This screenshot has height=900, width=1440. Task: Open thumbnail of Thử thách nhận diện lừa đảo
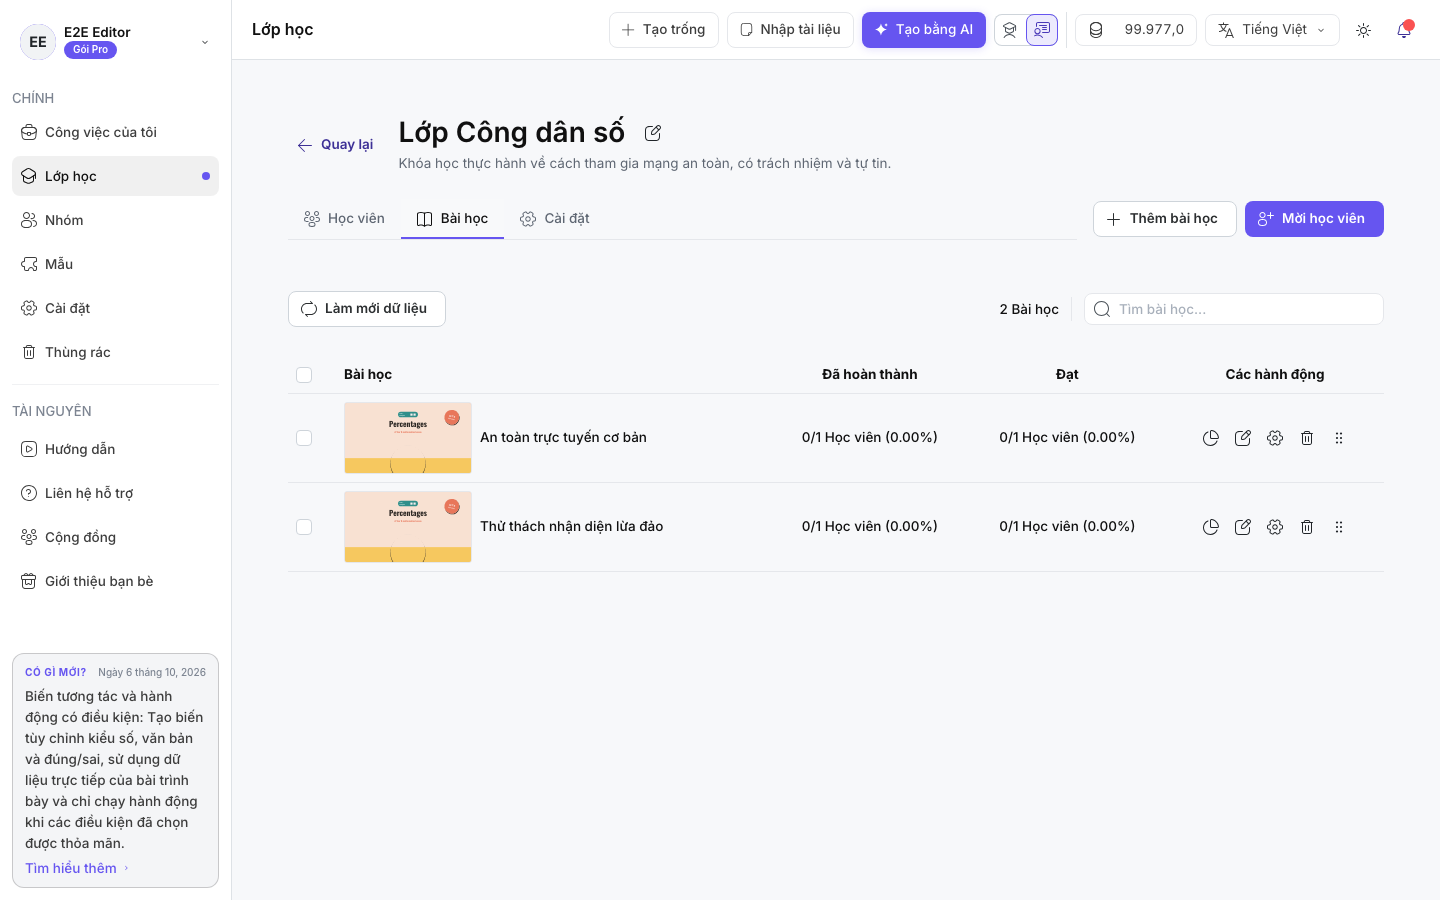[408, 527]
